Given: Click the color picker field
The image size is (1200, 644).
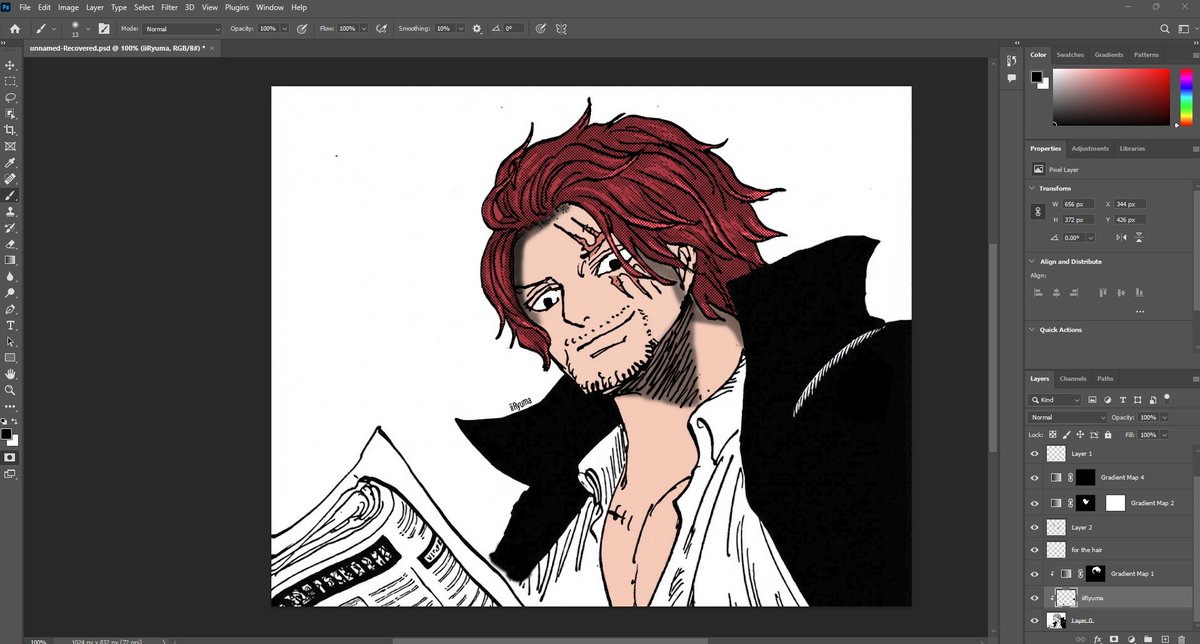Looking at the screenshot, I should point(1110,98).
